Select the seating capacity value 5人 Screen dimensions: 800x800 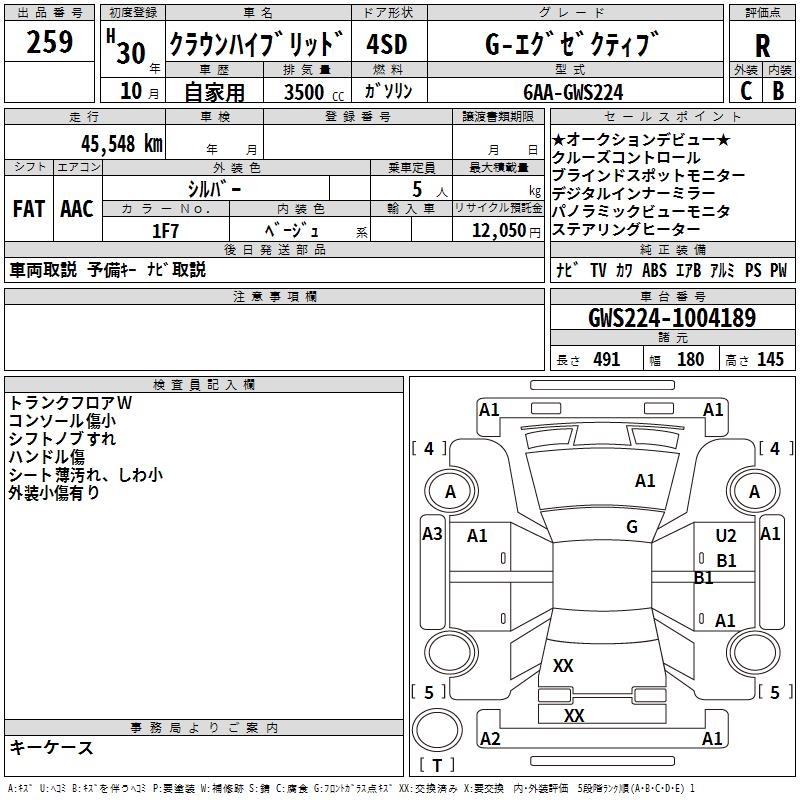[x=430, y=190]
